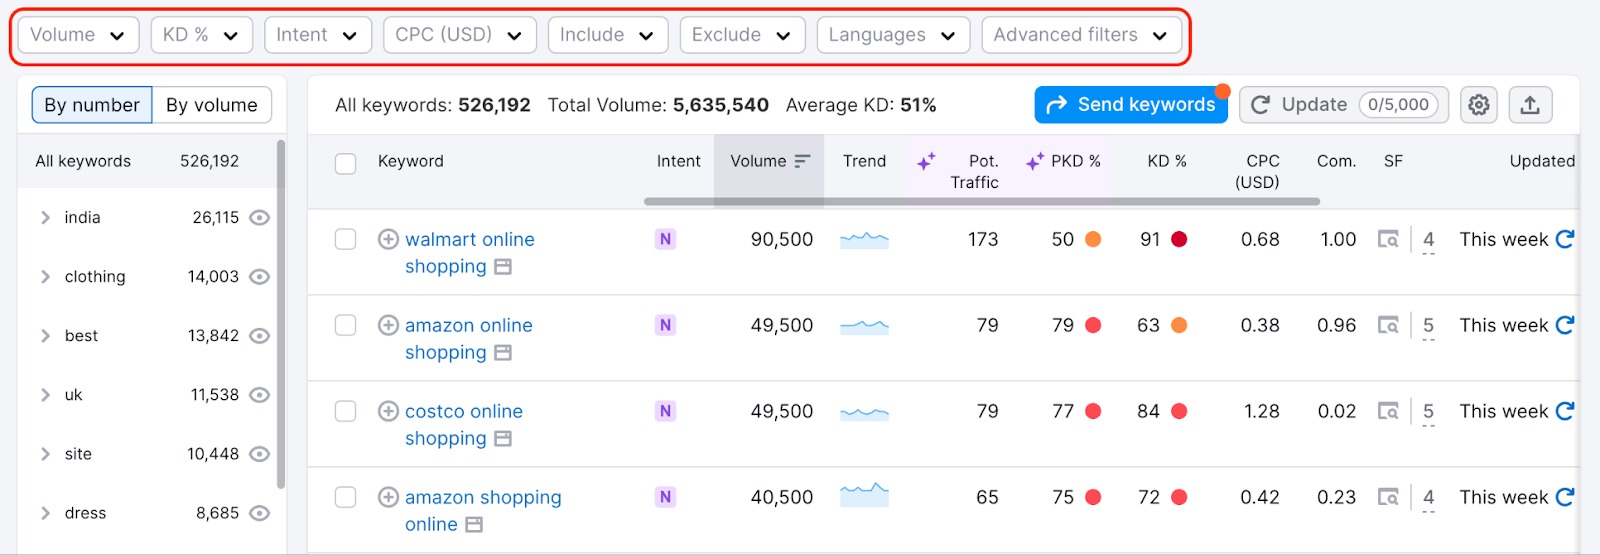Open the Advanced filters dropdown
This screenshot has height=555, width=1600.
point(1080,35)
